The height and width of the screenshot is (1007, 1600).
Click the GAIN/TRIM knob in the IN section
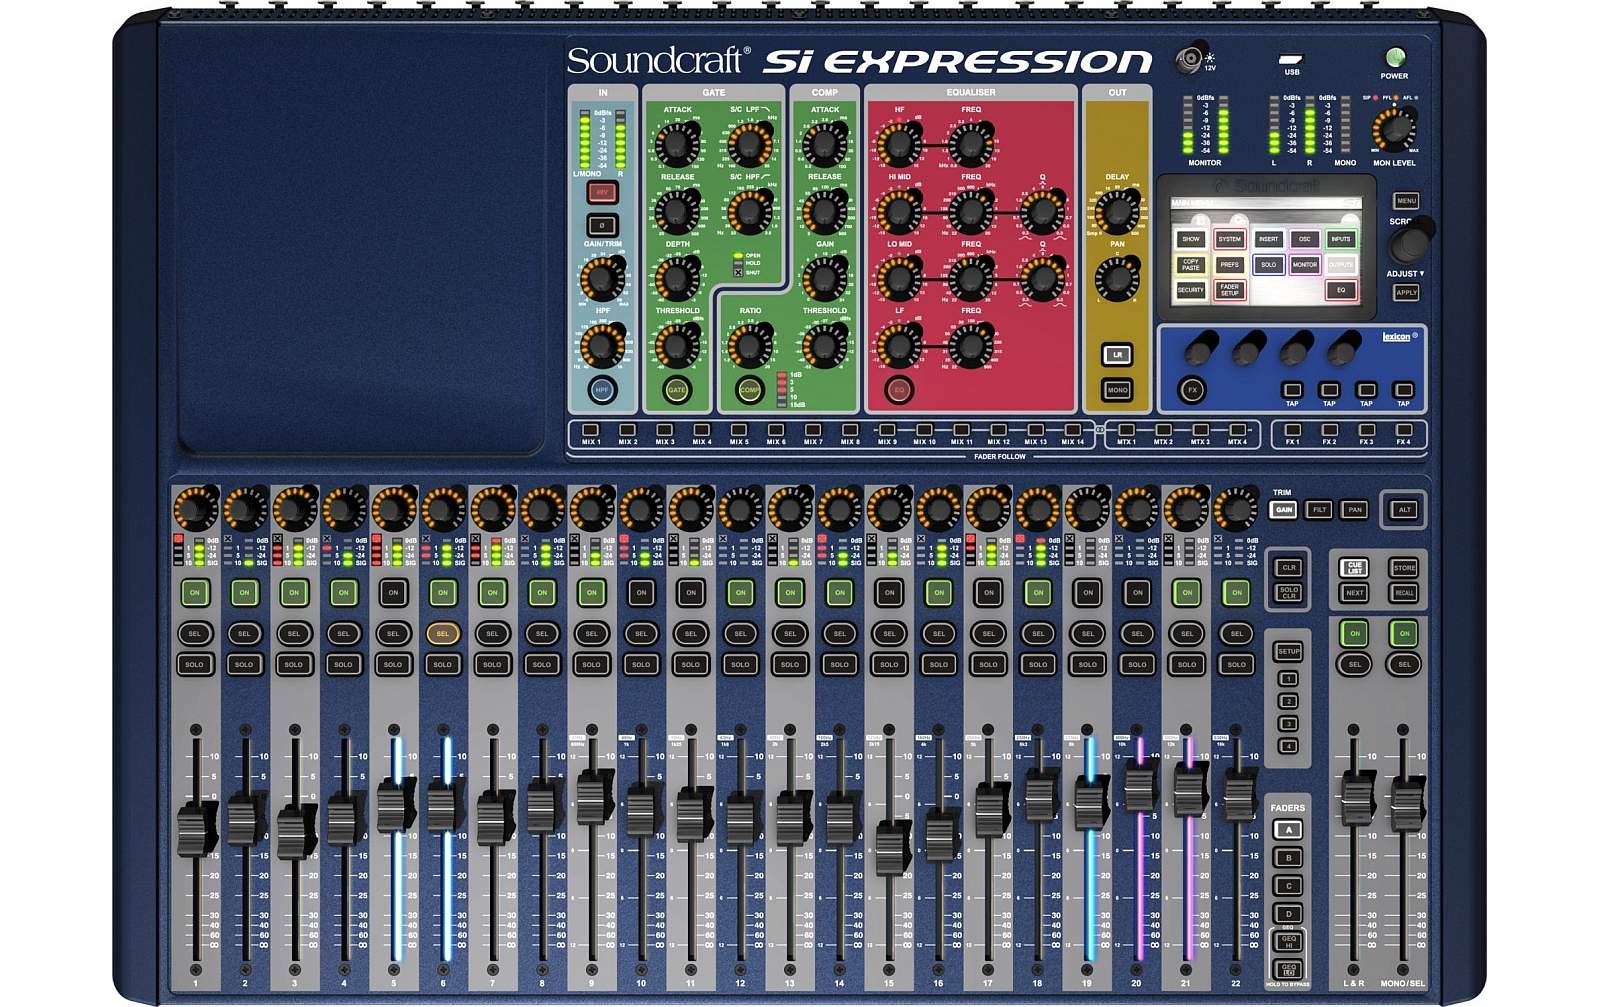click(x=601, y=279)
